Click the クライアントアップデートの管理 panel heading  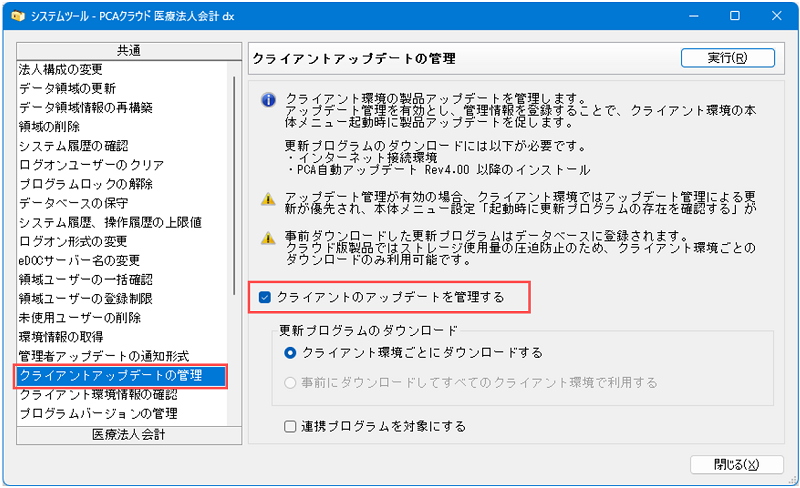(x=354, y=59)
